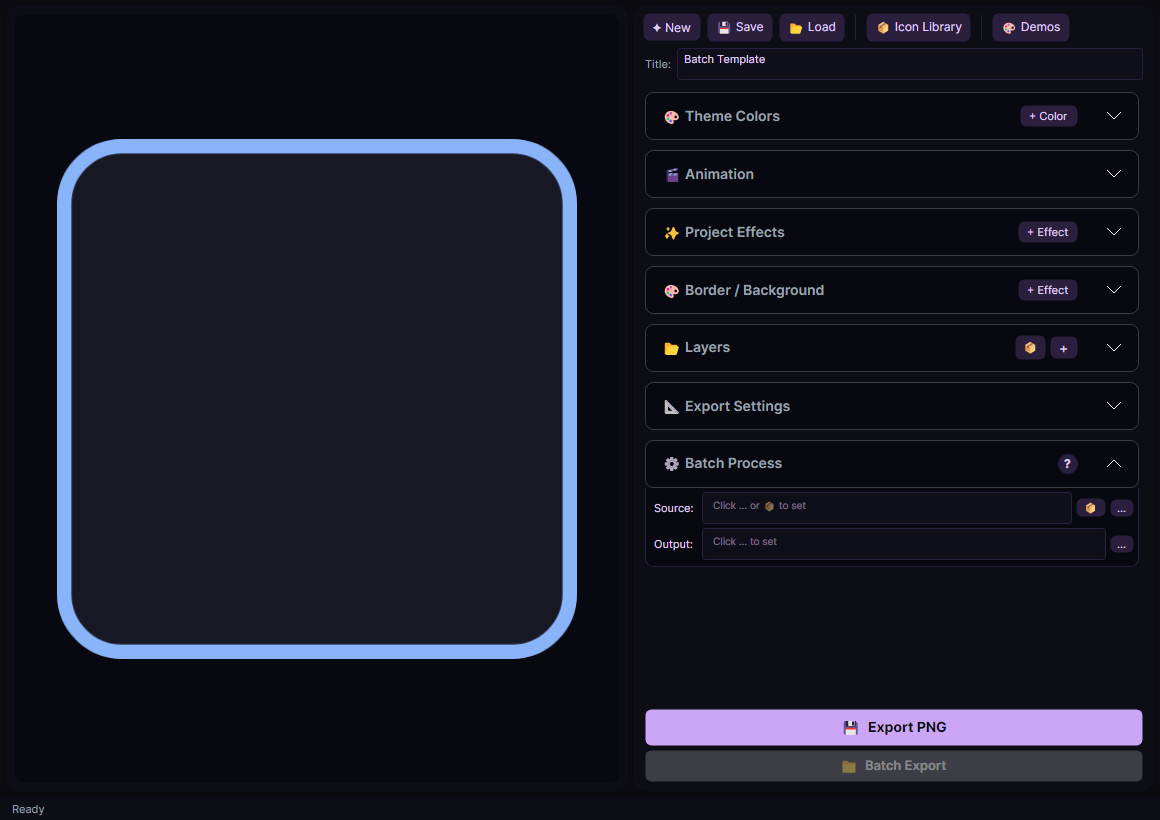Pick source from icon library cube button

click(1090, 508)
